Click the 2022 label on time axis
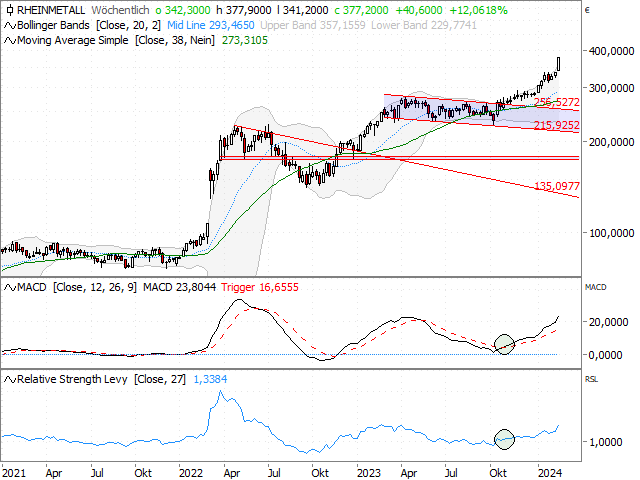This screenshot has height=480, width=640. pos(191,473)
